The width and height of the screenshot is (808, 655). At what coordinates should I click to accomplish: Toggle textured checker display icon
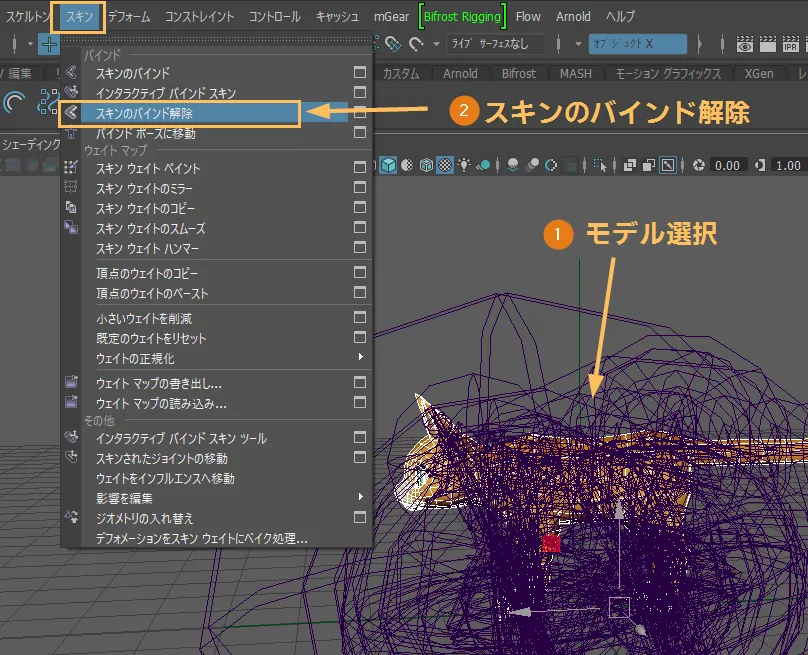(445, 165)
